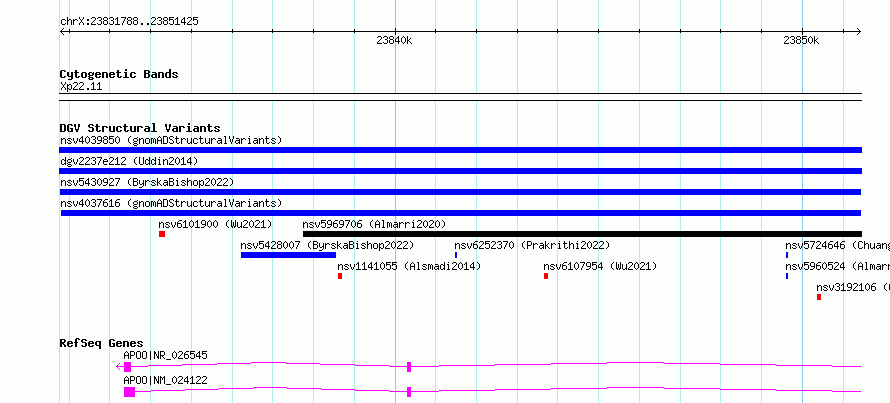Open the nsv5960524 variant label
Screen dimensions: 890x403
click(837, 266)
